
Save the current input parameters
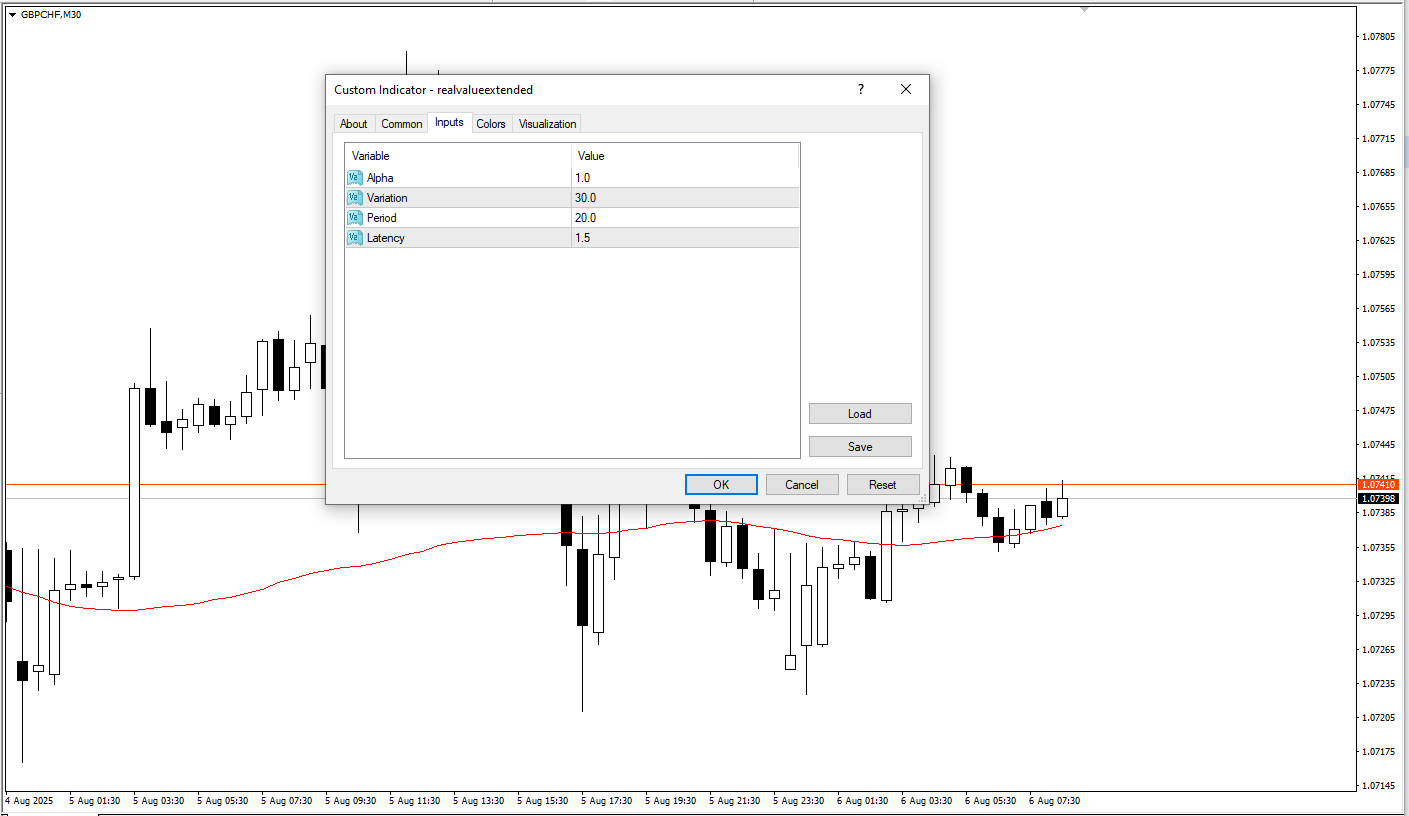click(860, 446)
